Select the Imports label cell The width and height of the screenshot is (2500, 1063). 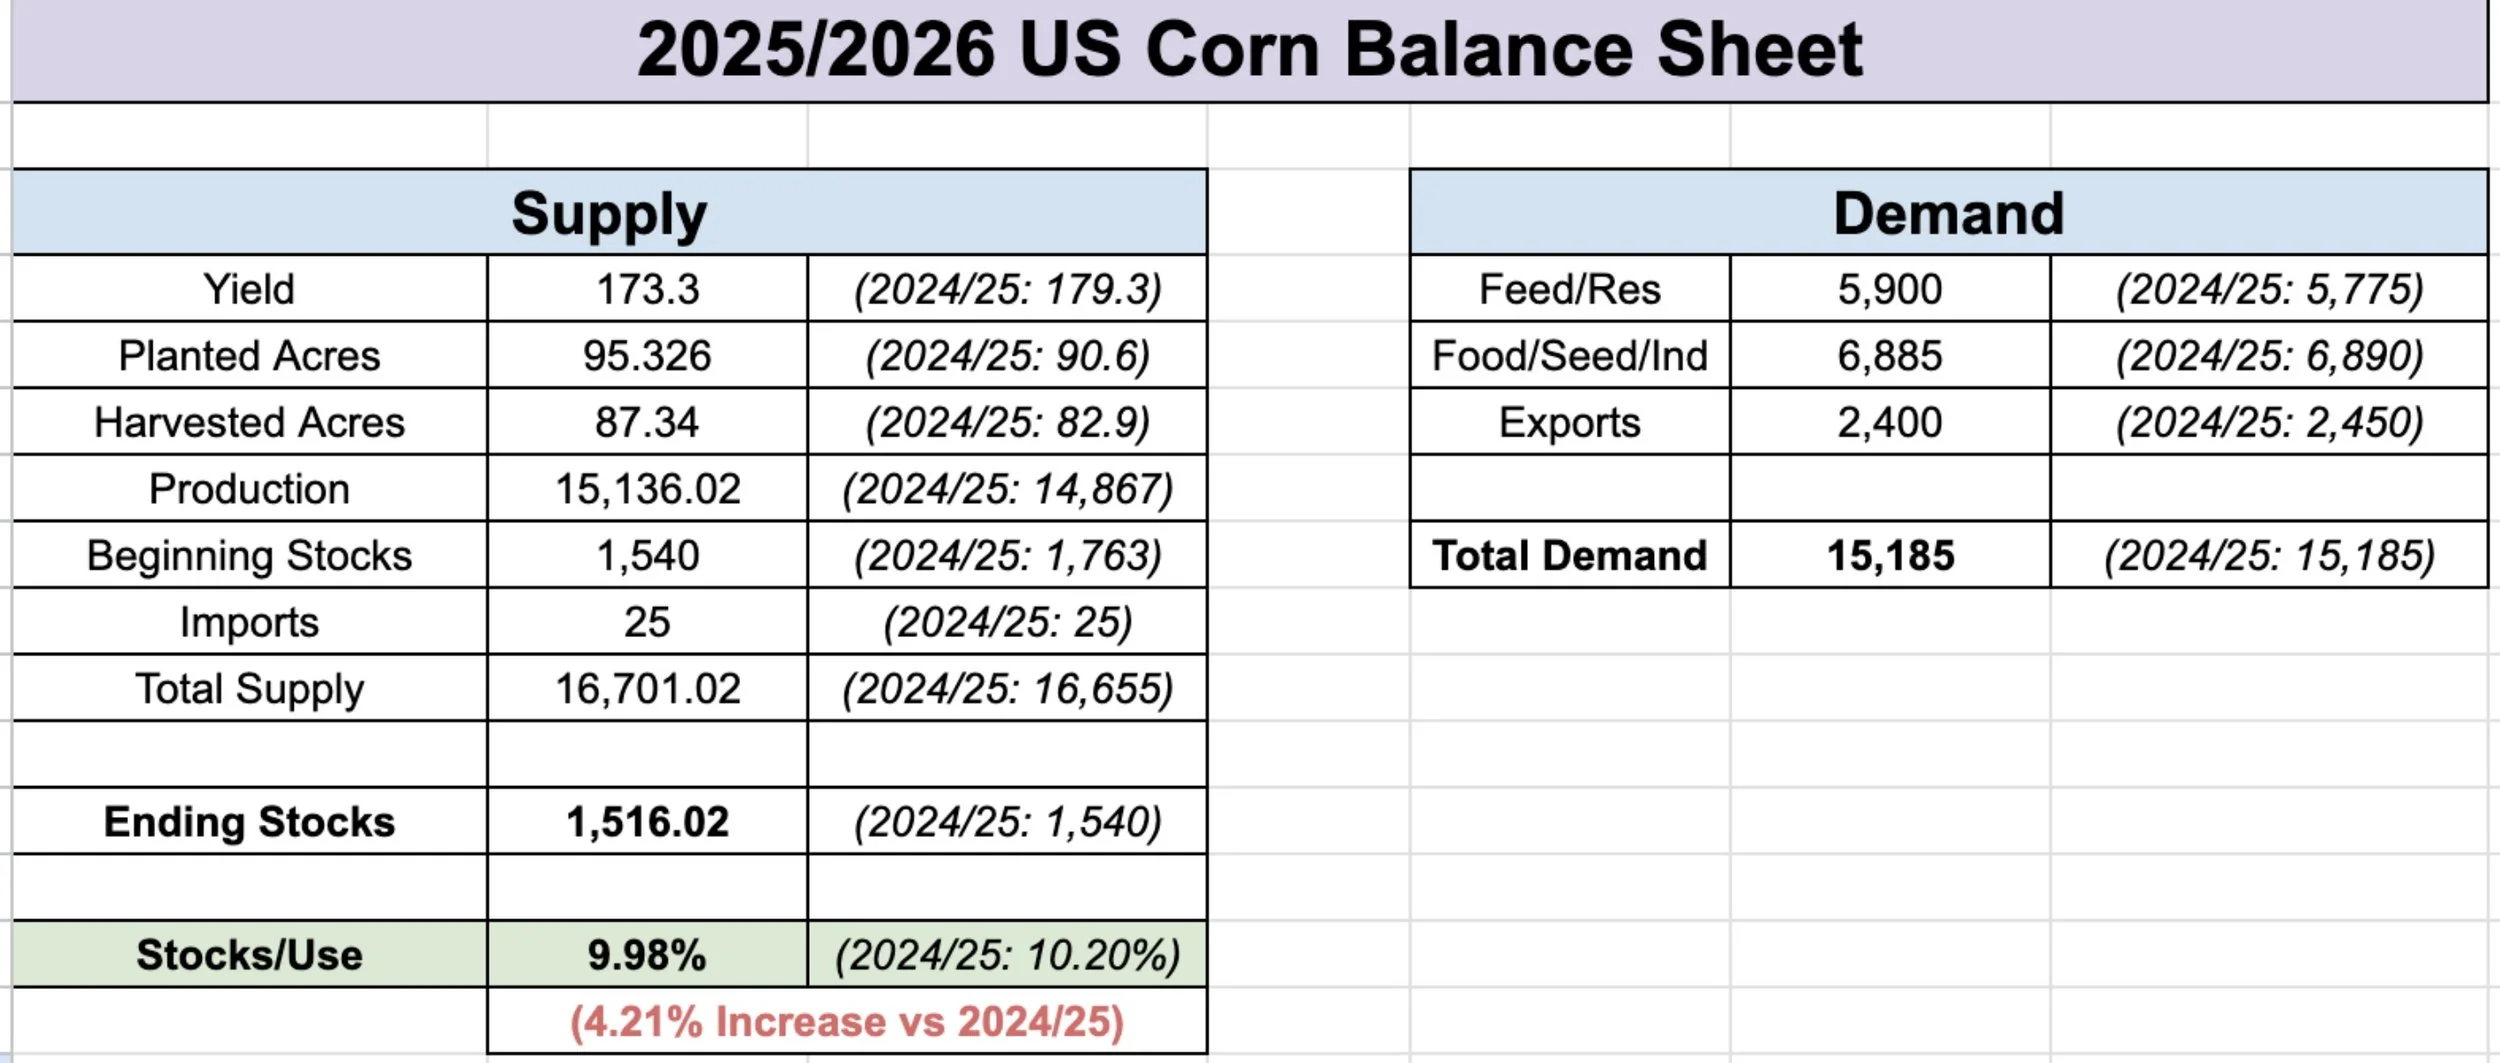click(x=249, y=622)
